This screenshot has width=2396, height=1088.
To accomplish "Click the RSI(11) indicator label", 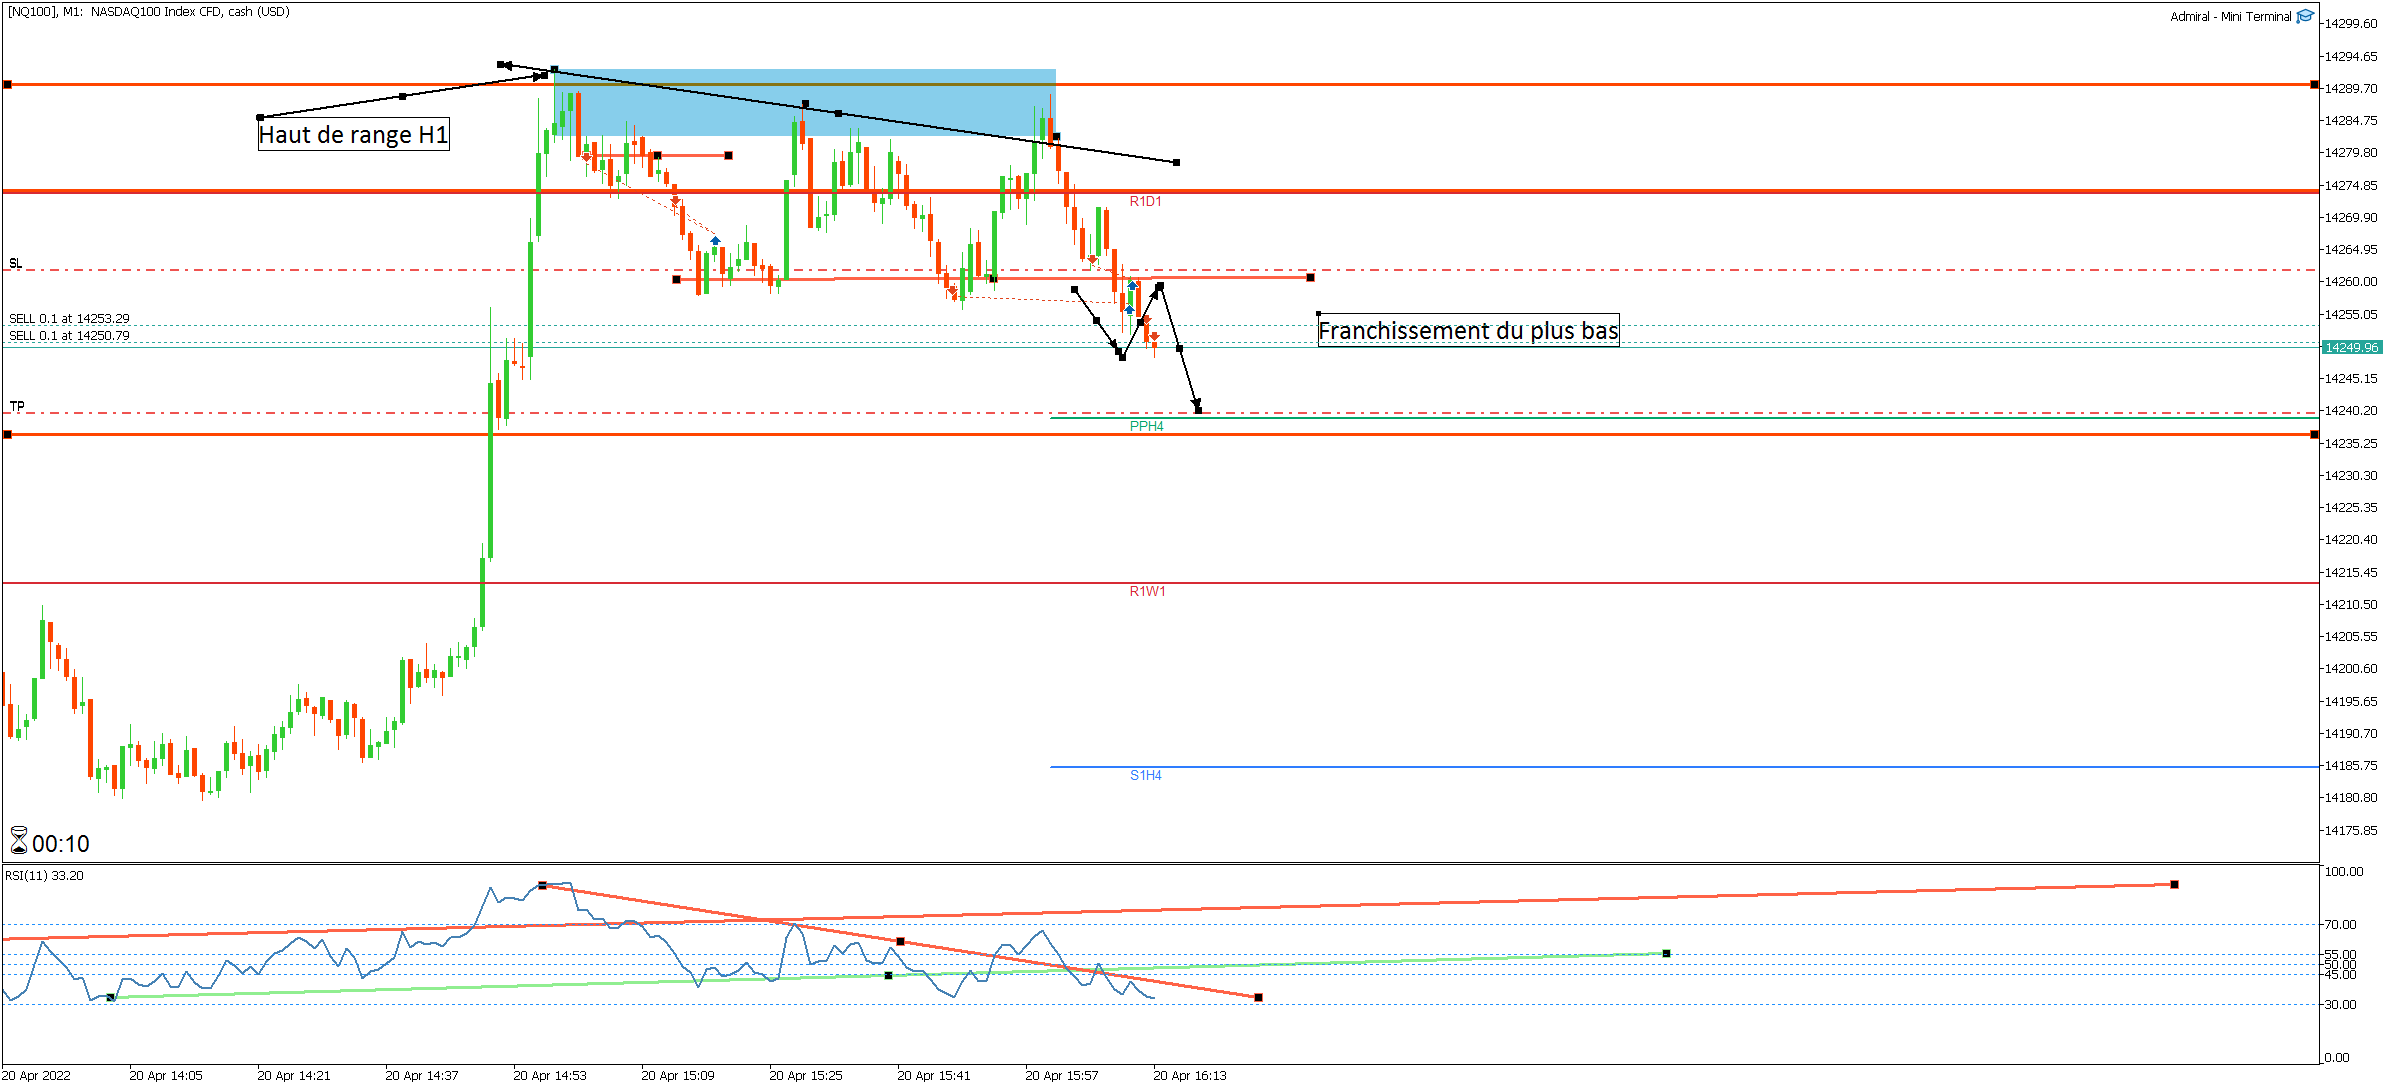I will 45,875.
